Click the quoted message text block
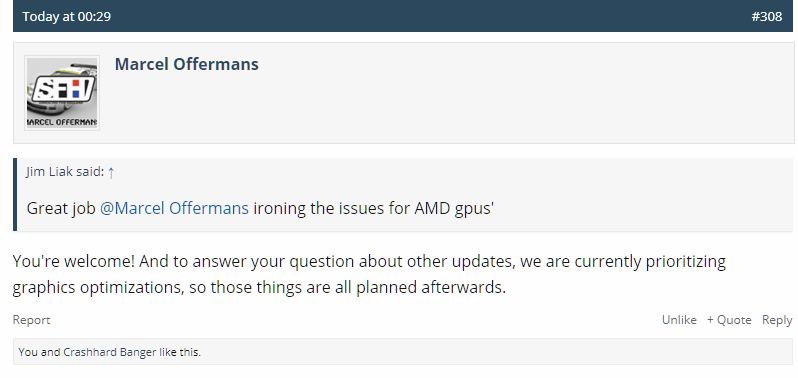Screen dimensions: 798x378 coord(261,209)
